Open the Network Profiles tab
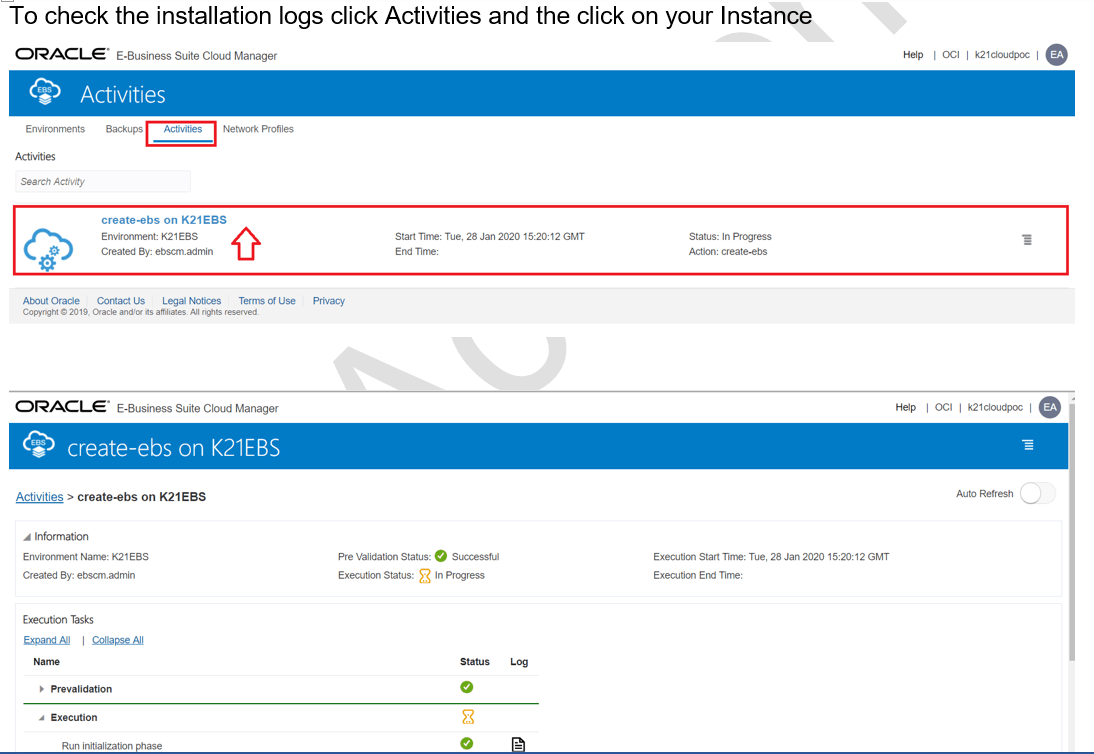The image size is (1094, 754). tap(258, 129)
